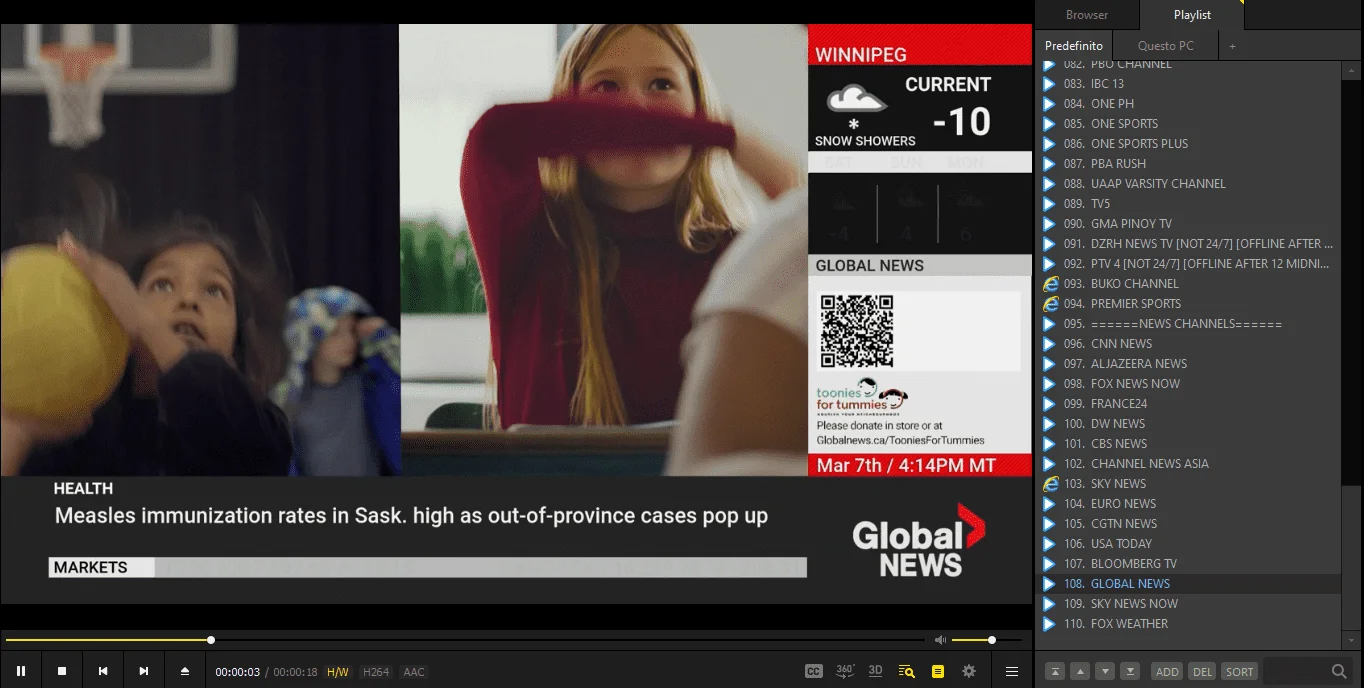Select playlist entry 083. IBC 13
The height and width of the screenshot is (688, 1364).
pyautogui.click(x=1189, y=84)
